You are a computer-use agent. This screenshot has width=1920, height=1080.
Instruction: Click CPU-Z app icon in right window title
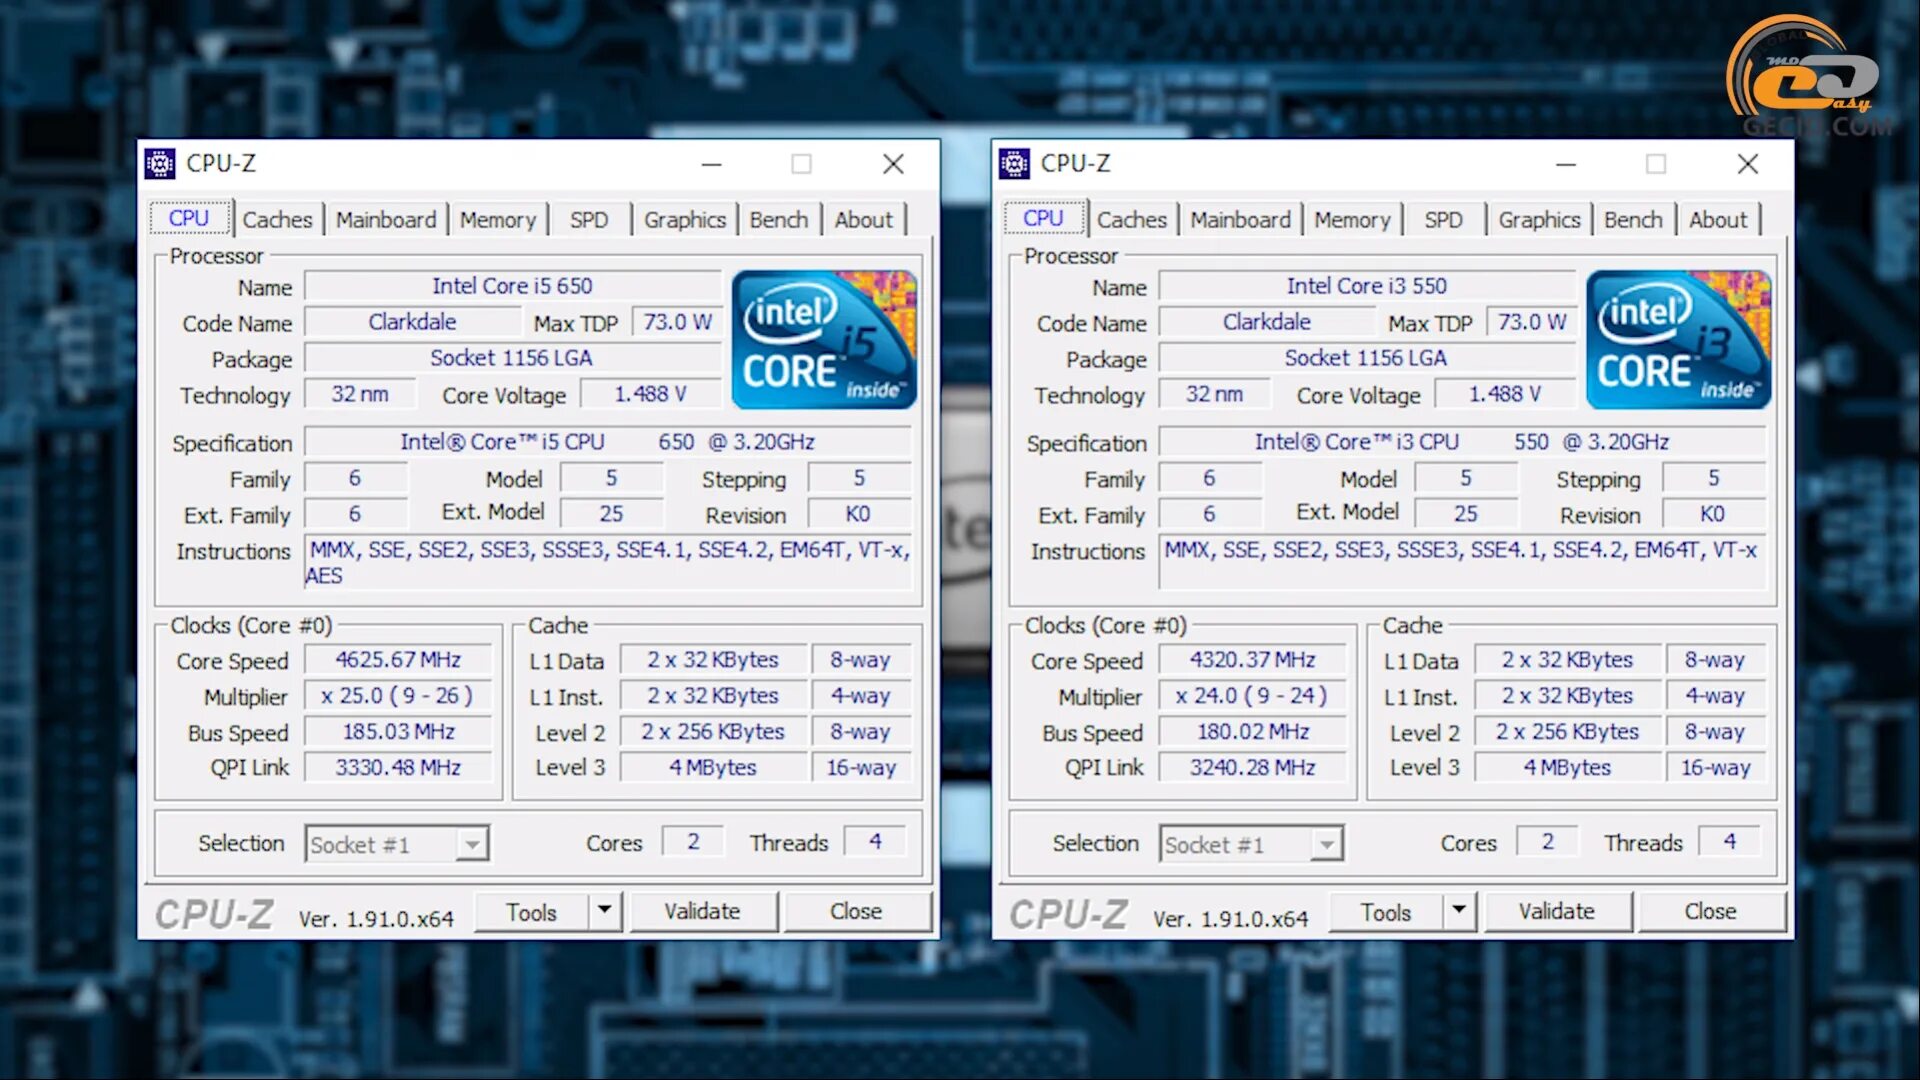[x=1014, y=163]
